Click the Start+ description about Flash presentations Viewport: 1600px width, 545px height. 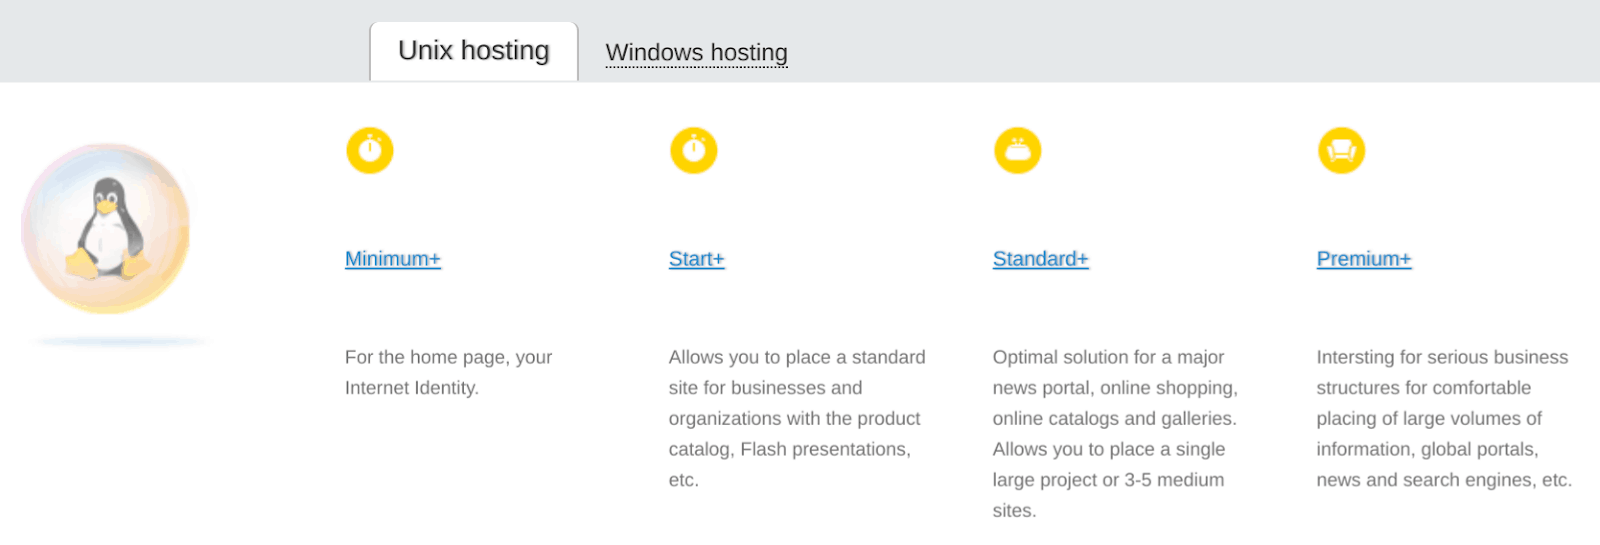797,418
